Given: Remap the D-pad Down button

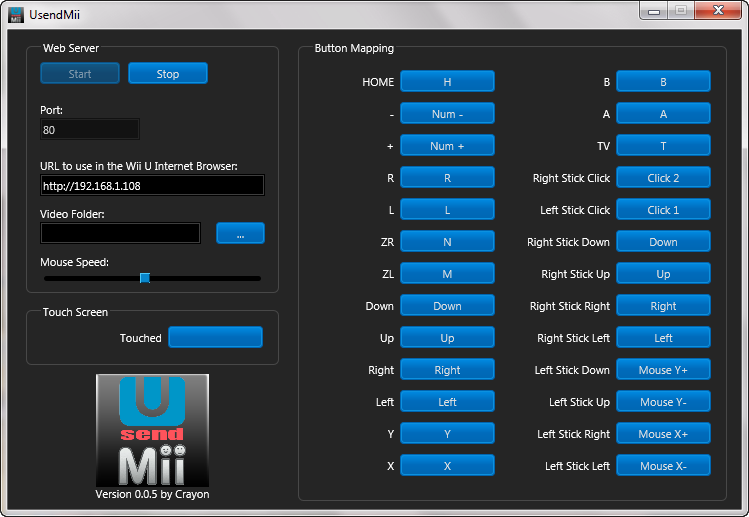Looking at the screenshot, I should pos(447,305).
